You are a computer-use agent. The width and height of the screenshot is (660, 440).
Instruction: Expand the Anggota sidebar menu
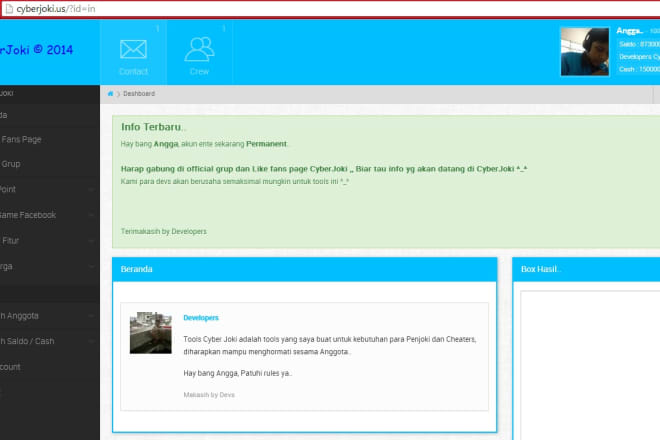tap(50, 316)
